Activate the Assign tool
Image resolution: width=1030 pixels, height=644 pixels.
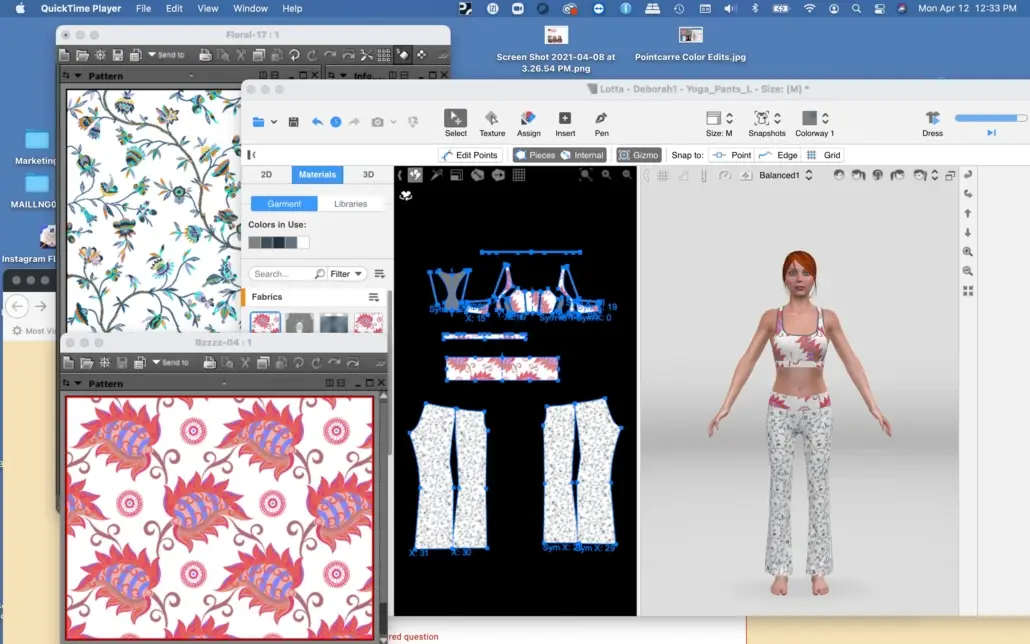click(529, 119)
